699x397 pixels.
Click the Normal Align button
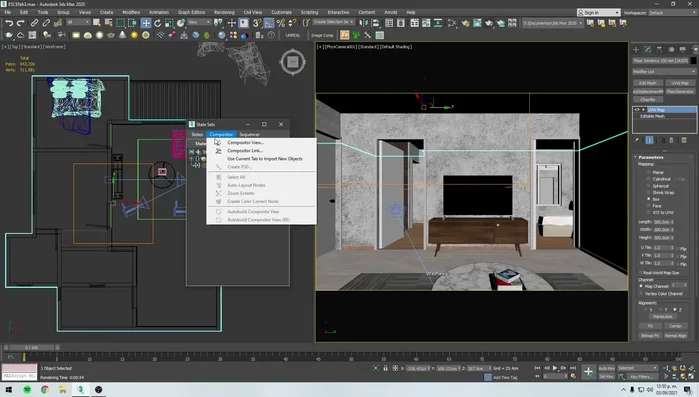pos(675,336)
